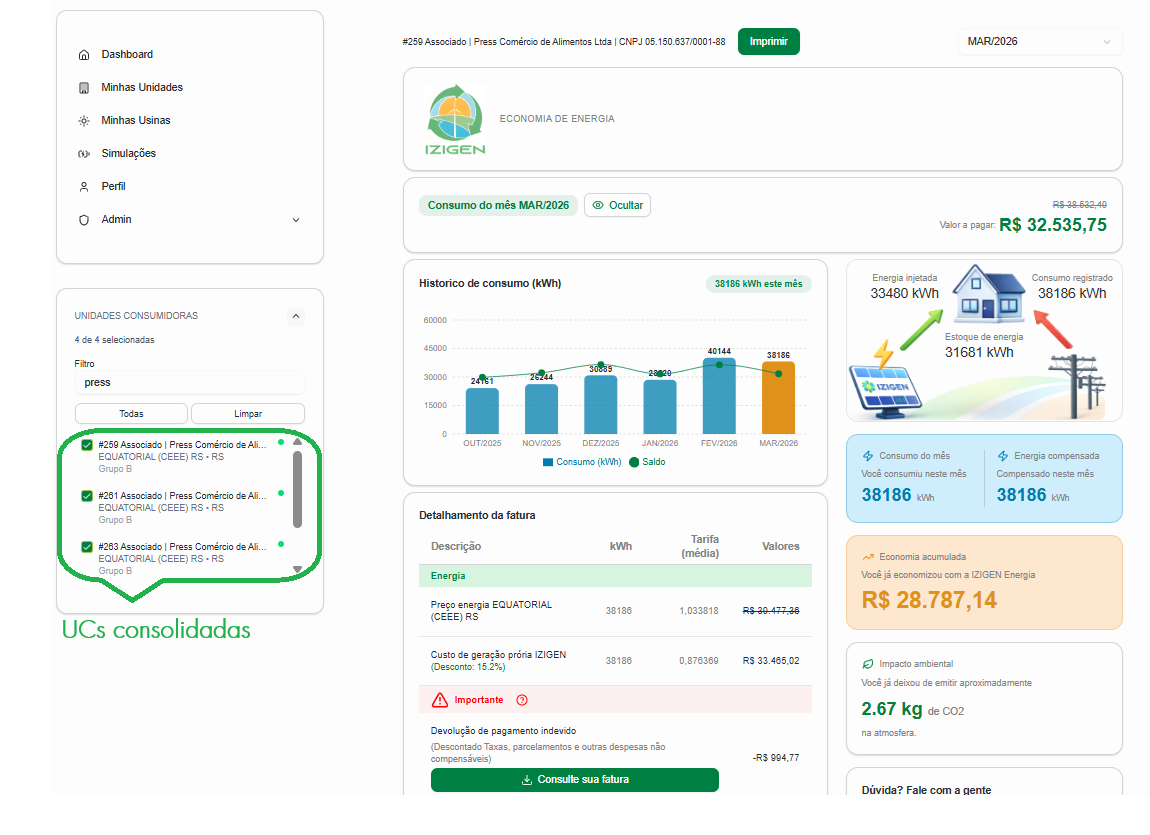1150x835 pixels.
Task: Hide consumption with the Ocultar button
Action: 617,205
